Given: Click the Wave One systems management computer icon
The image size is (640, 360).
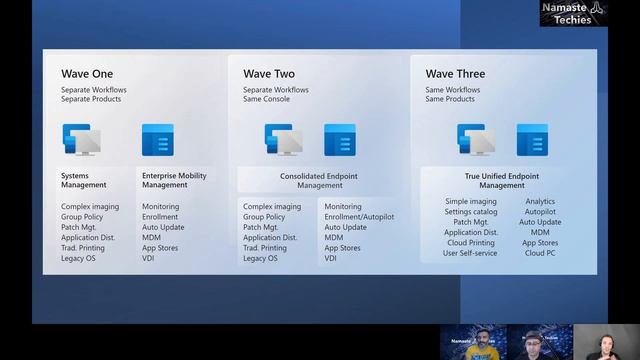Looking at the screenshot, I should point(82,140).
